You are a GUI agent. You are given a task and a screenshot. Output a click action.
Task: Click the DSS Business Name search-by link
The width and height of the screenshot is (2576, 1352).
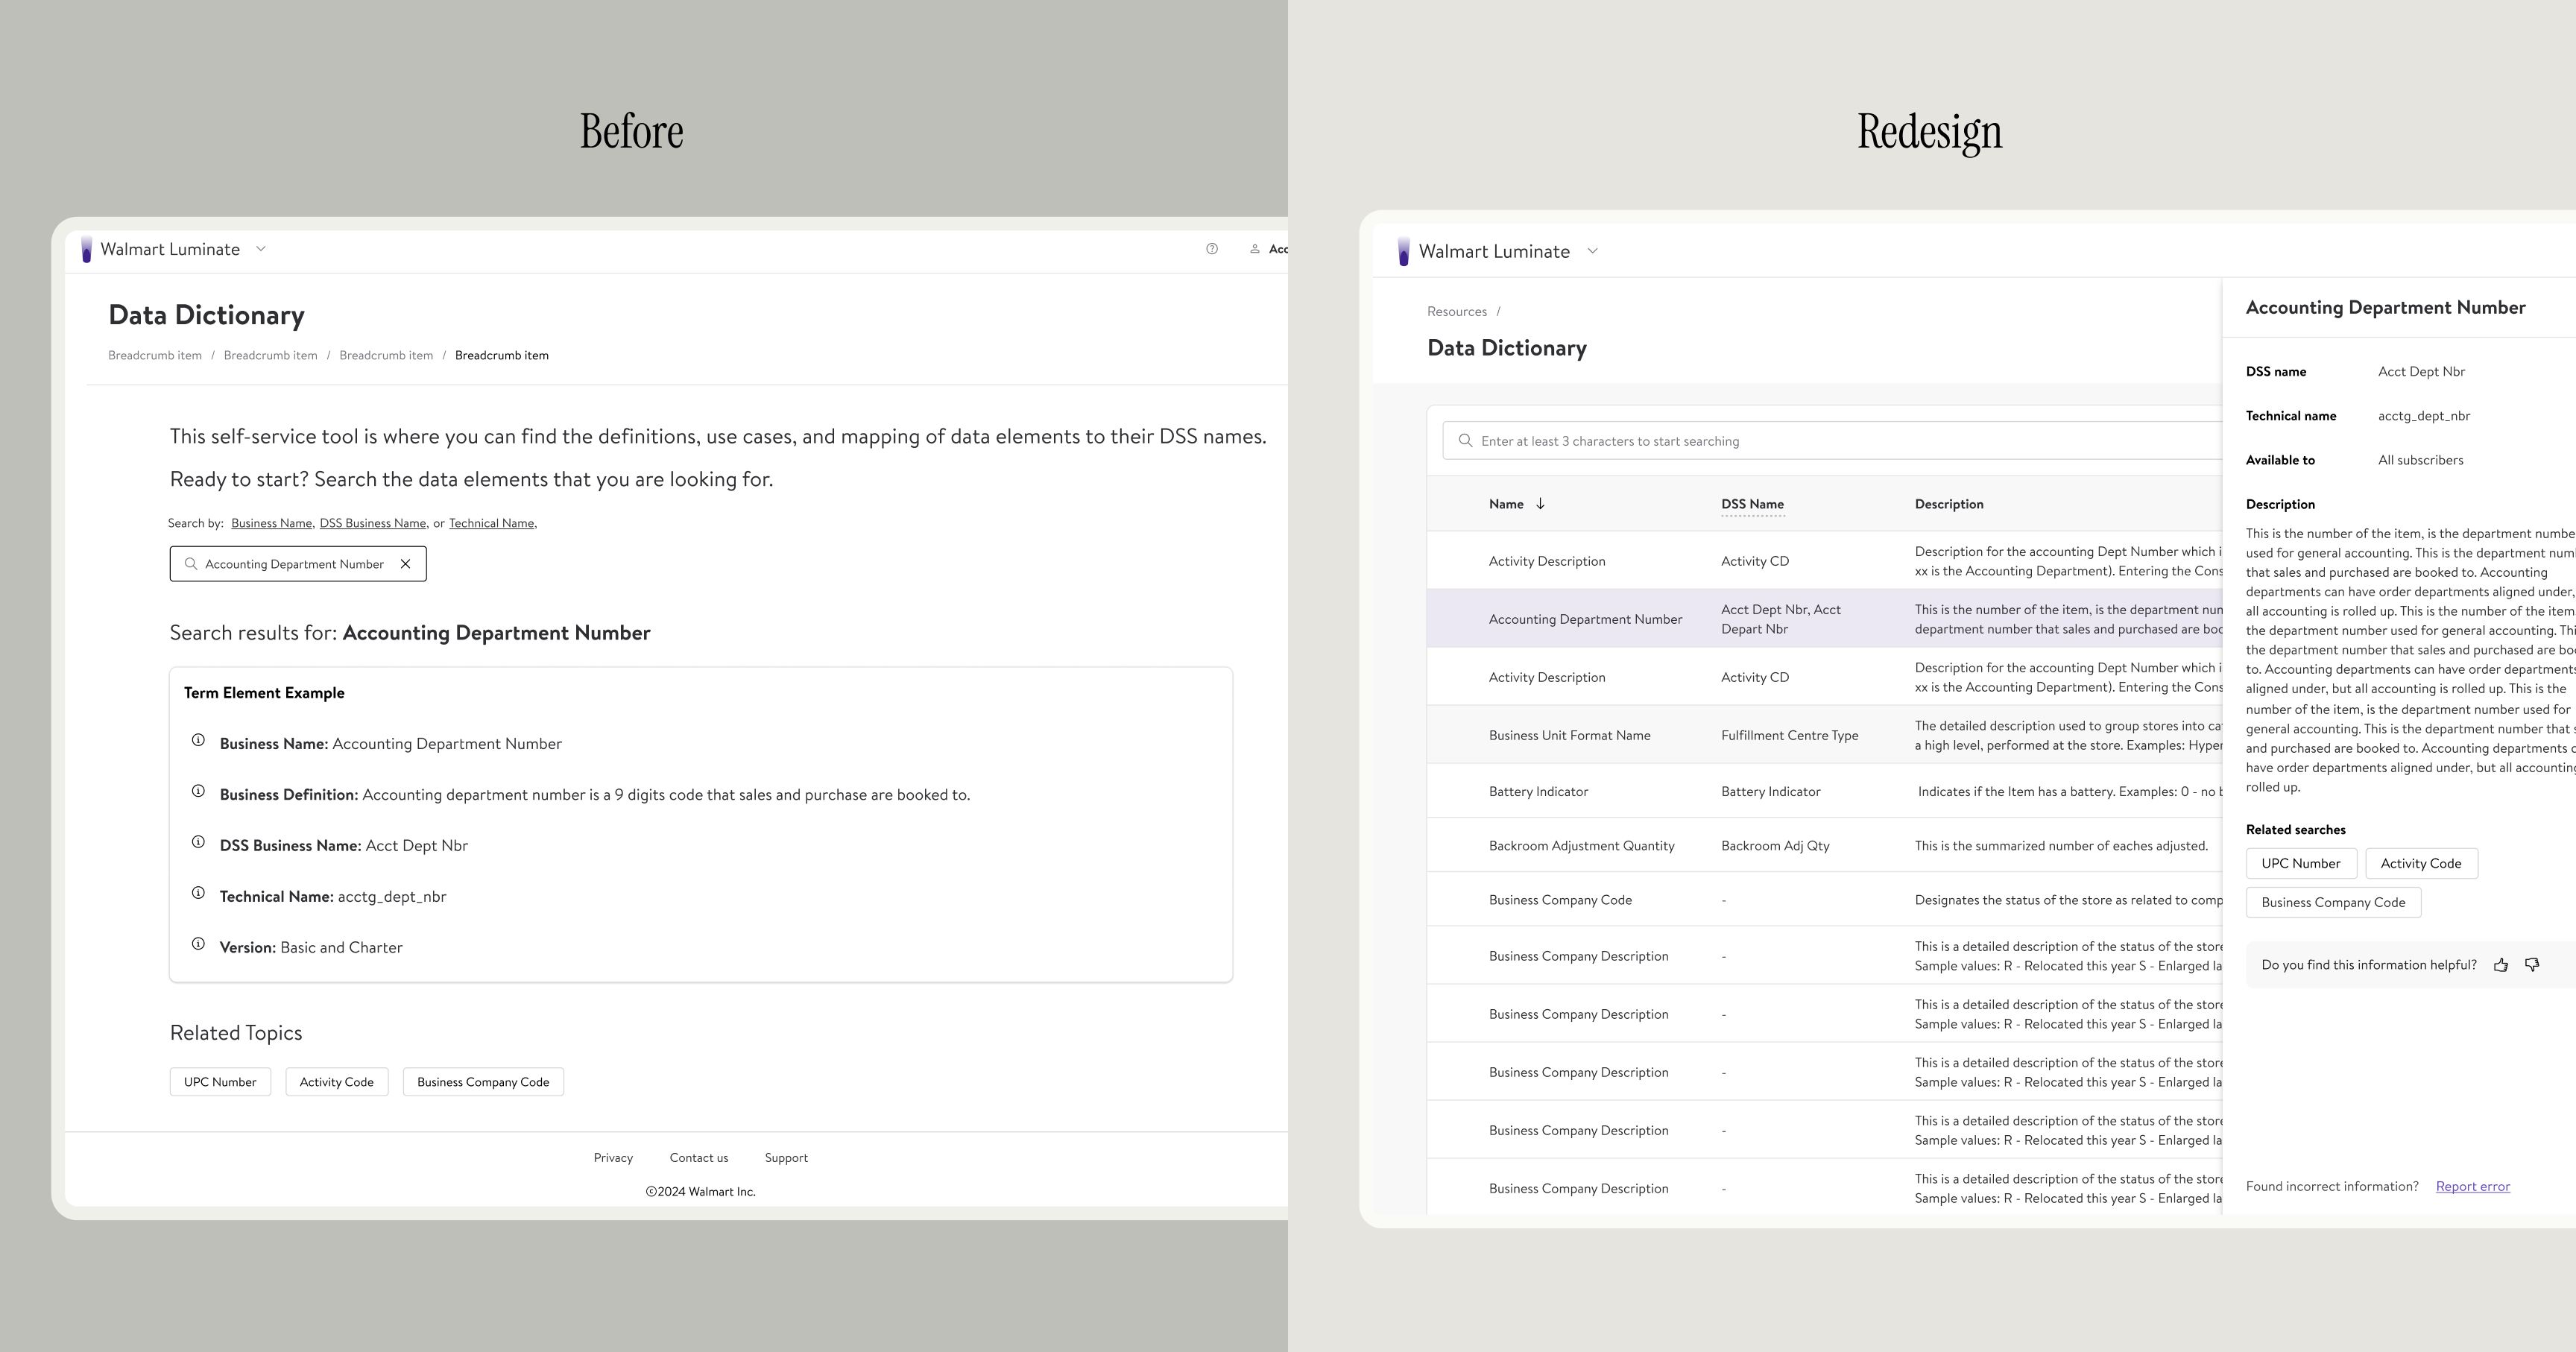(x=372, y=523)
